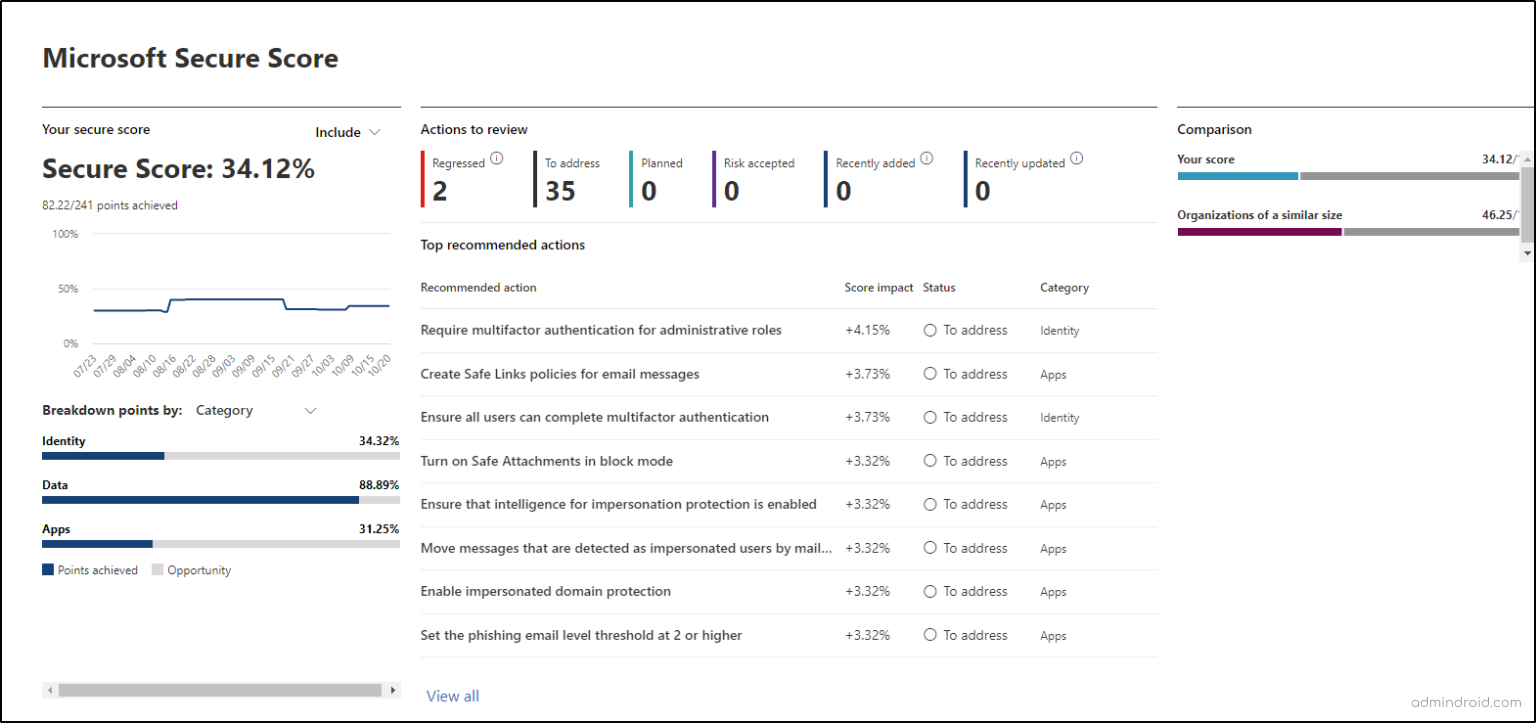Click right arrow of horizontal scrollbar

(x=393, y=690)
